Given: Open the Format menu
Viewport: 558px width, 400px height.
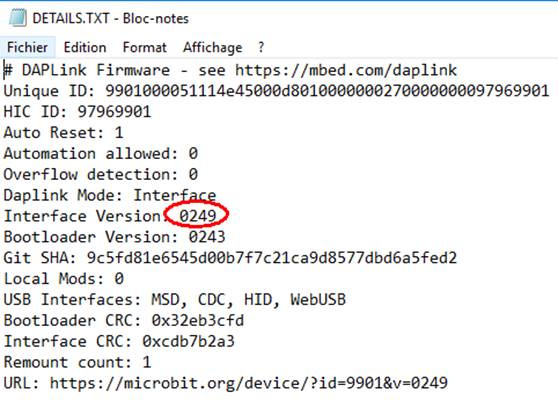Looking at the screenshot, I should pos(144,47).
